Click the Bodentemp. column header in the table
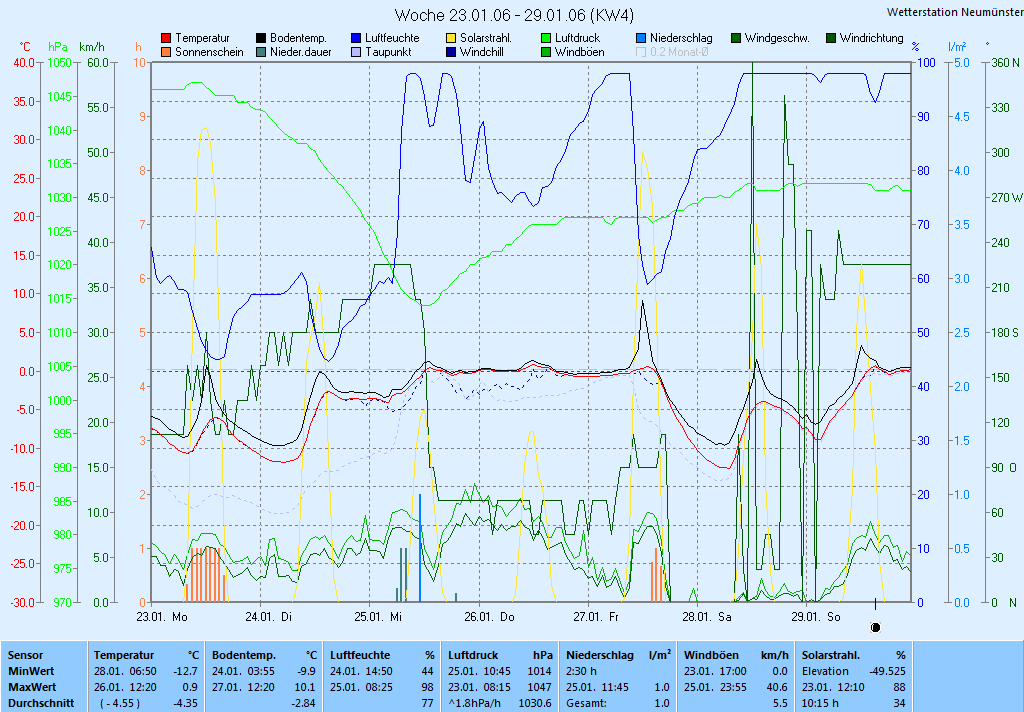 [264, 655]
